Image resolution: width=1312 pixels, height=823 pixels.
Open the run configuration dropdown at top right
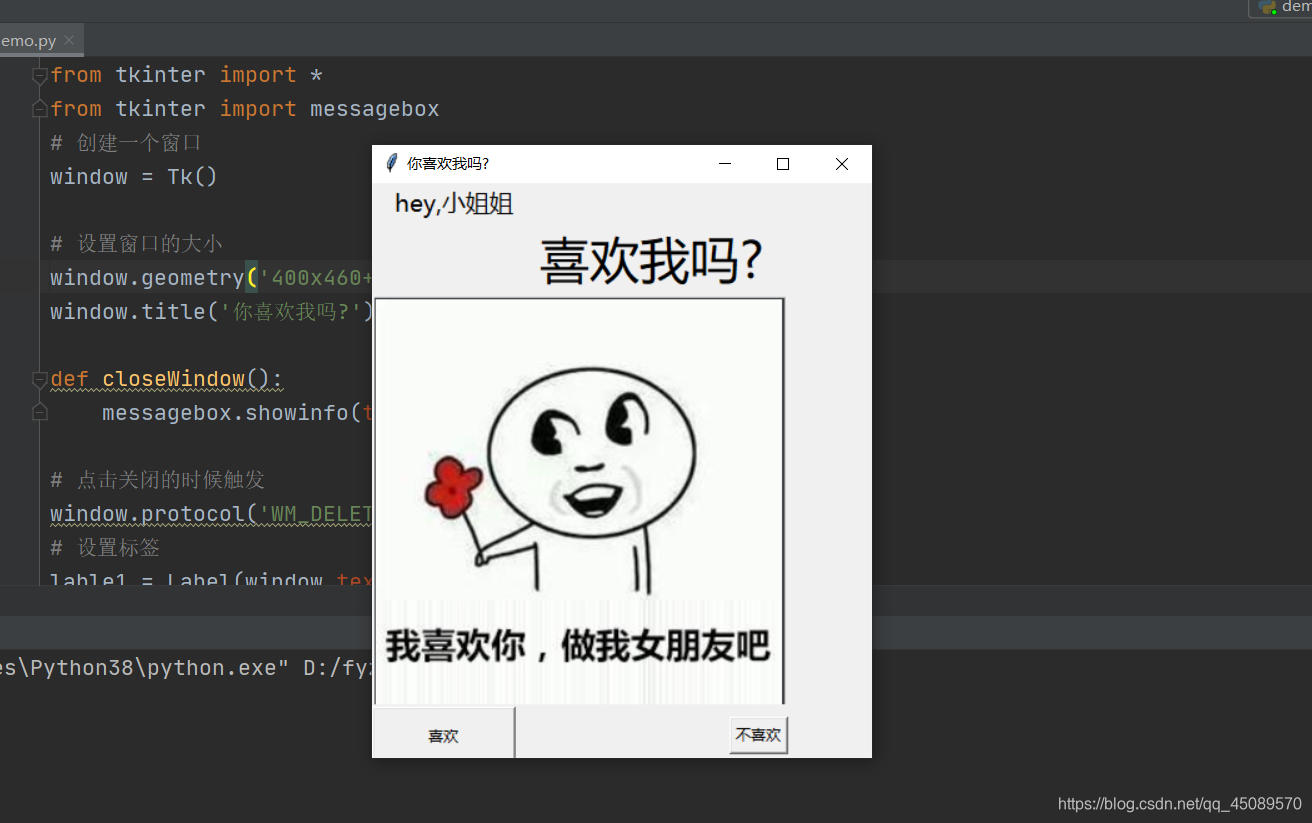point(1281,7)
